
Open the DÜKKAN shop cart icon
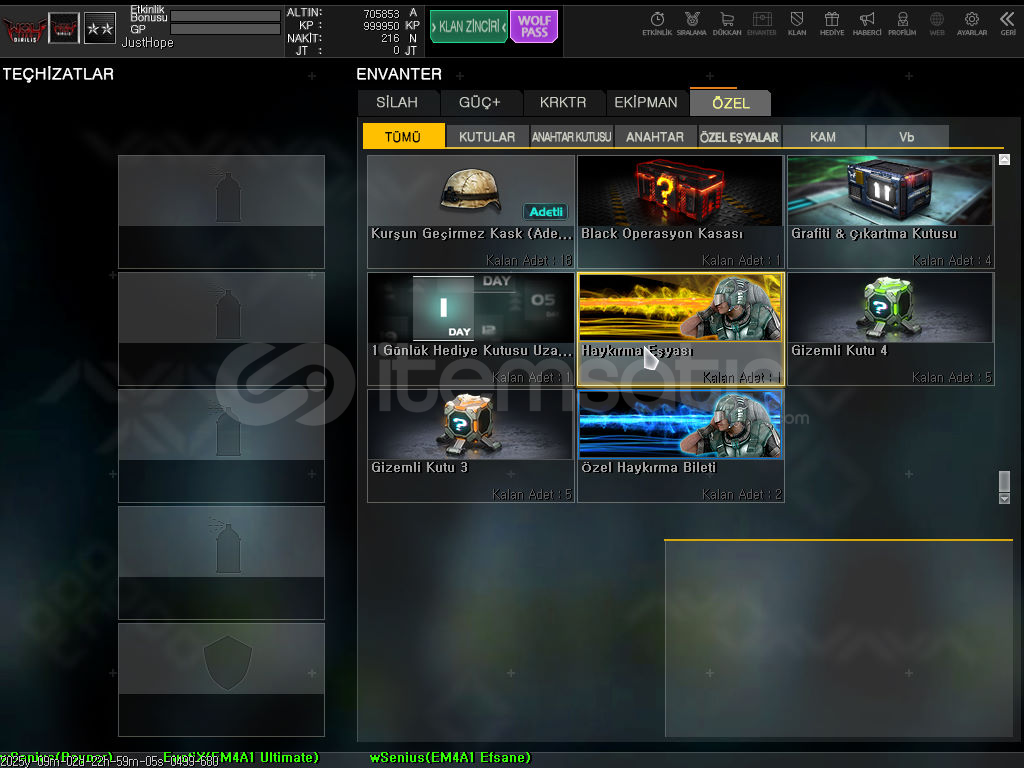click(727, 24)
